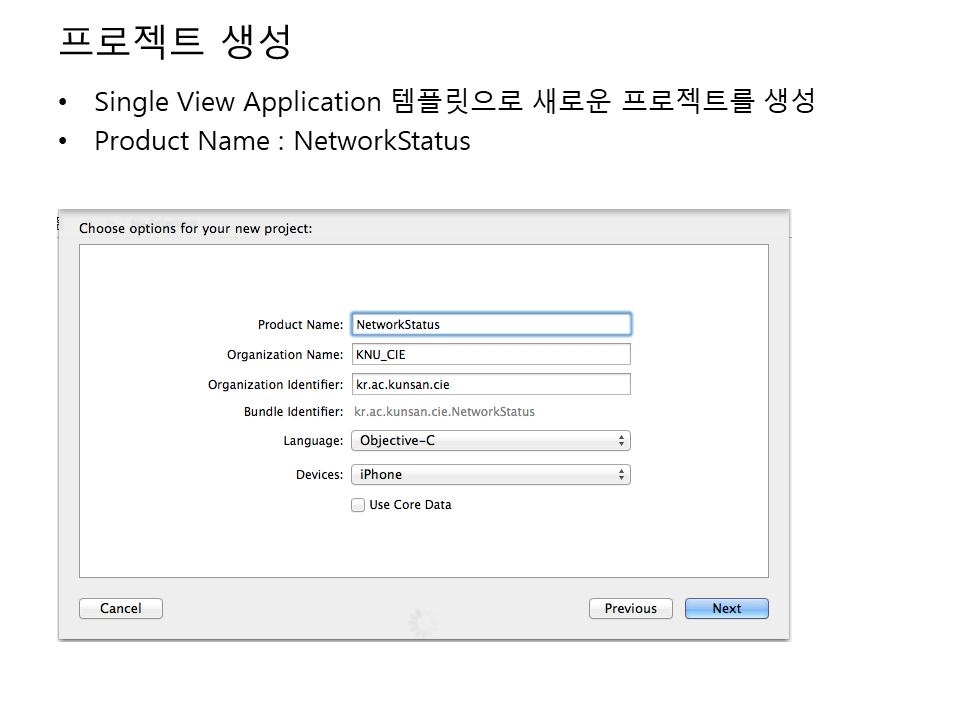
Task: Go back with the Previous button
Action: 630,609
